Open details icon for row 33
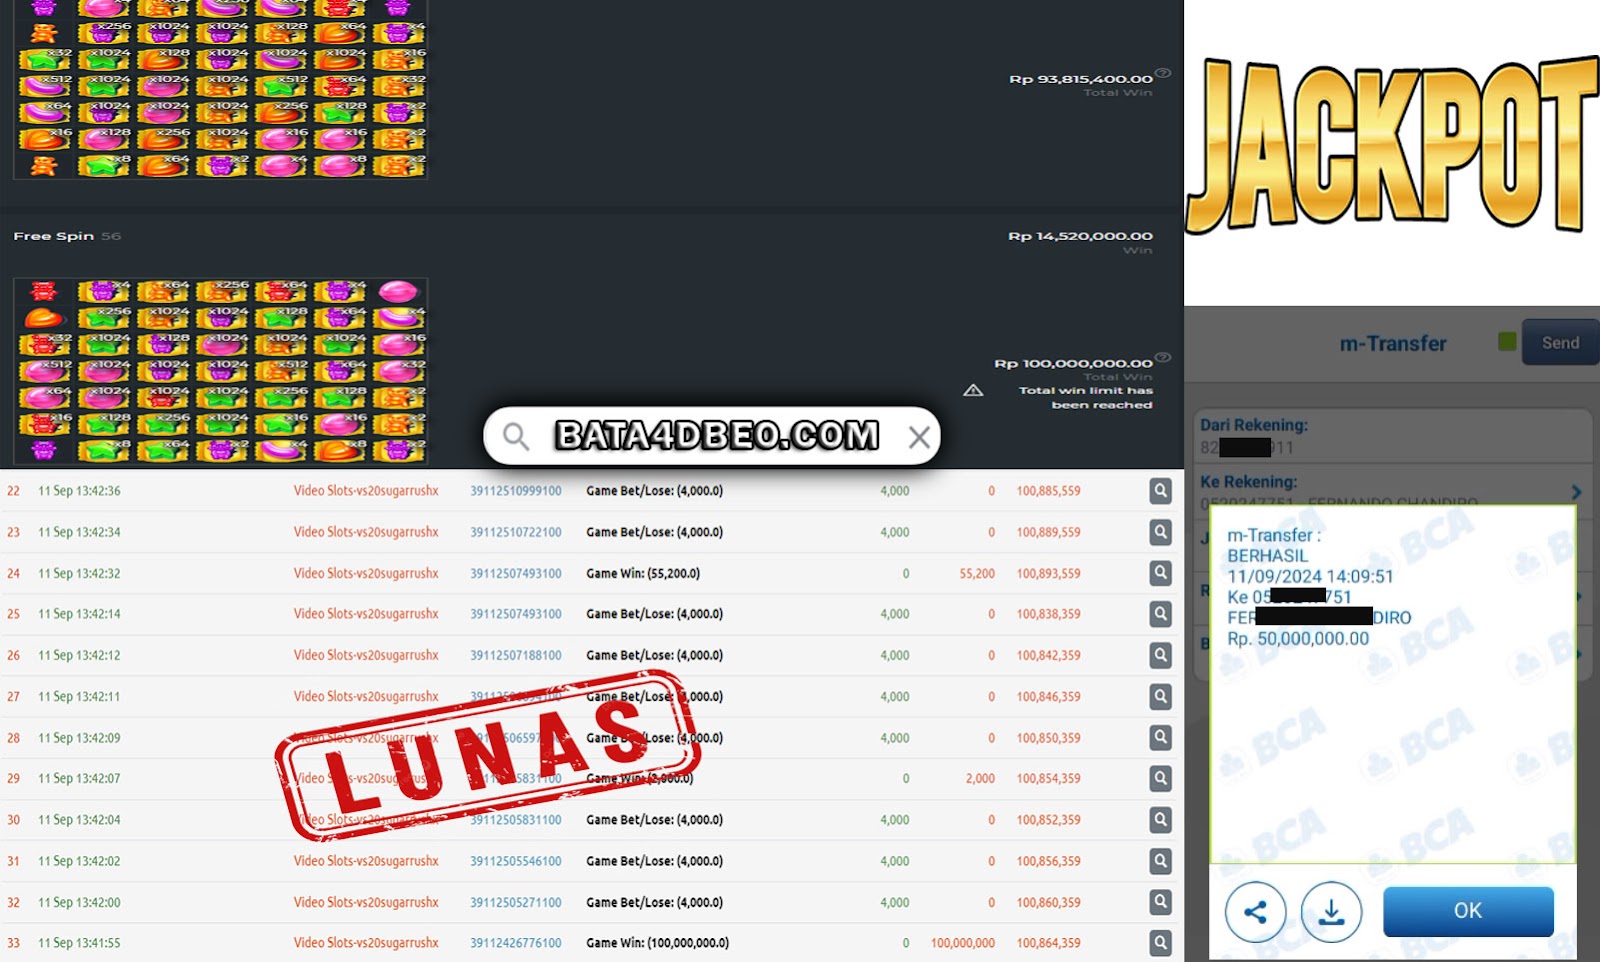The width and height of the screenshot is (1600, 962). point(1160,942)
